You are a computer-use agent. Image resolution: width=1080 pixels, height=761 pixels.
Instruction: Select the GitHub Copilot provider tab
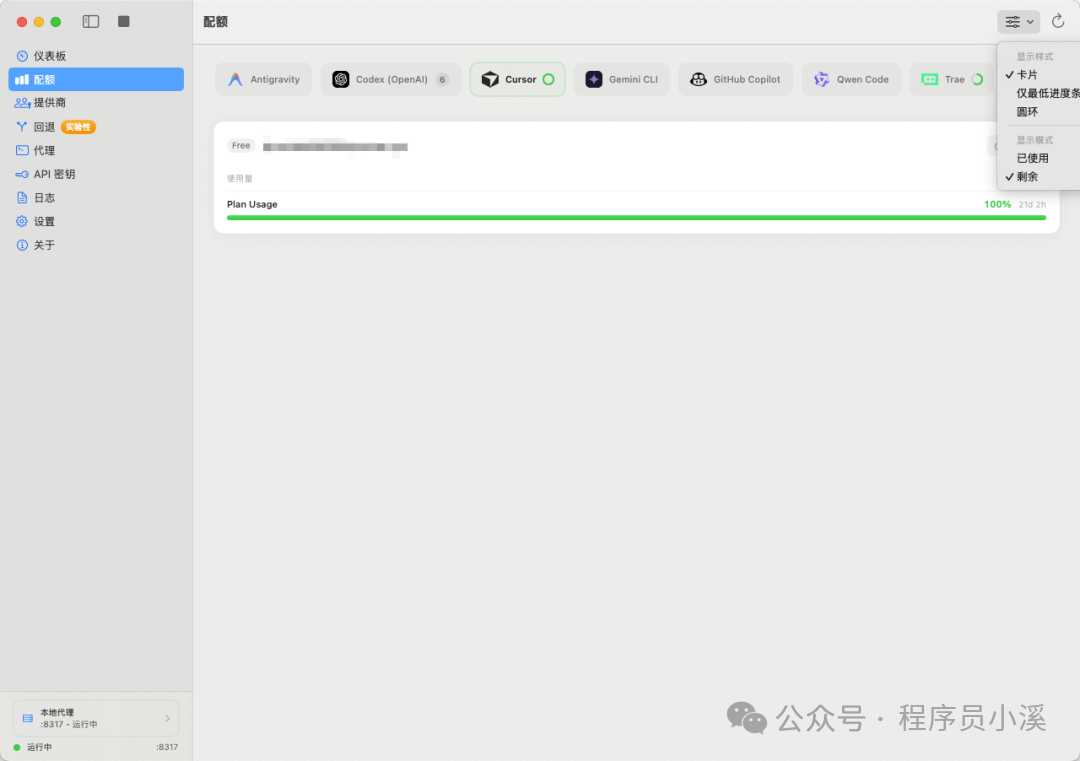[x=736, y=79]
